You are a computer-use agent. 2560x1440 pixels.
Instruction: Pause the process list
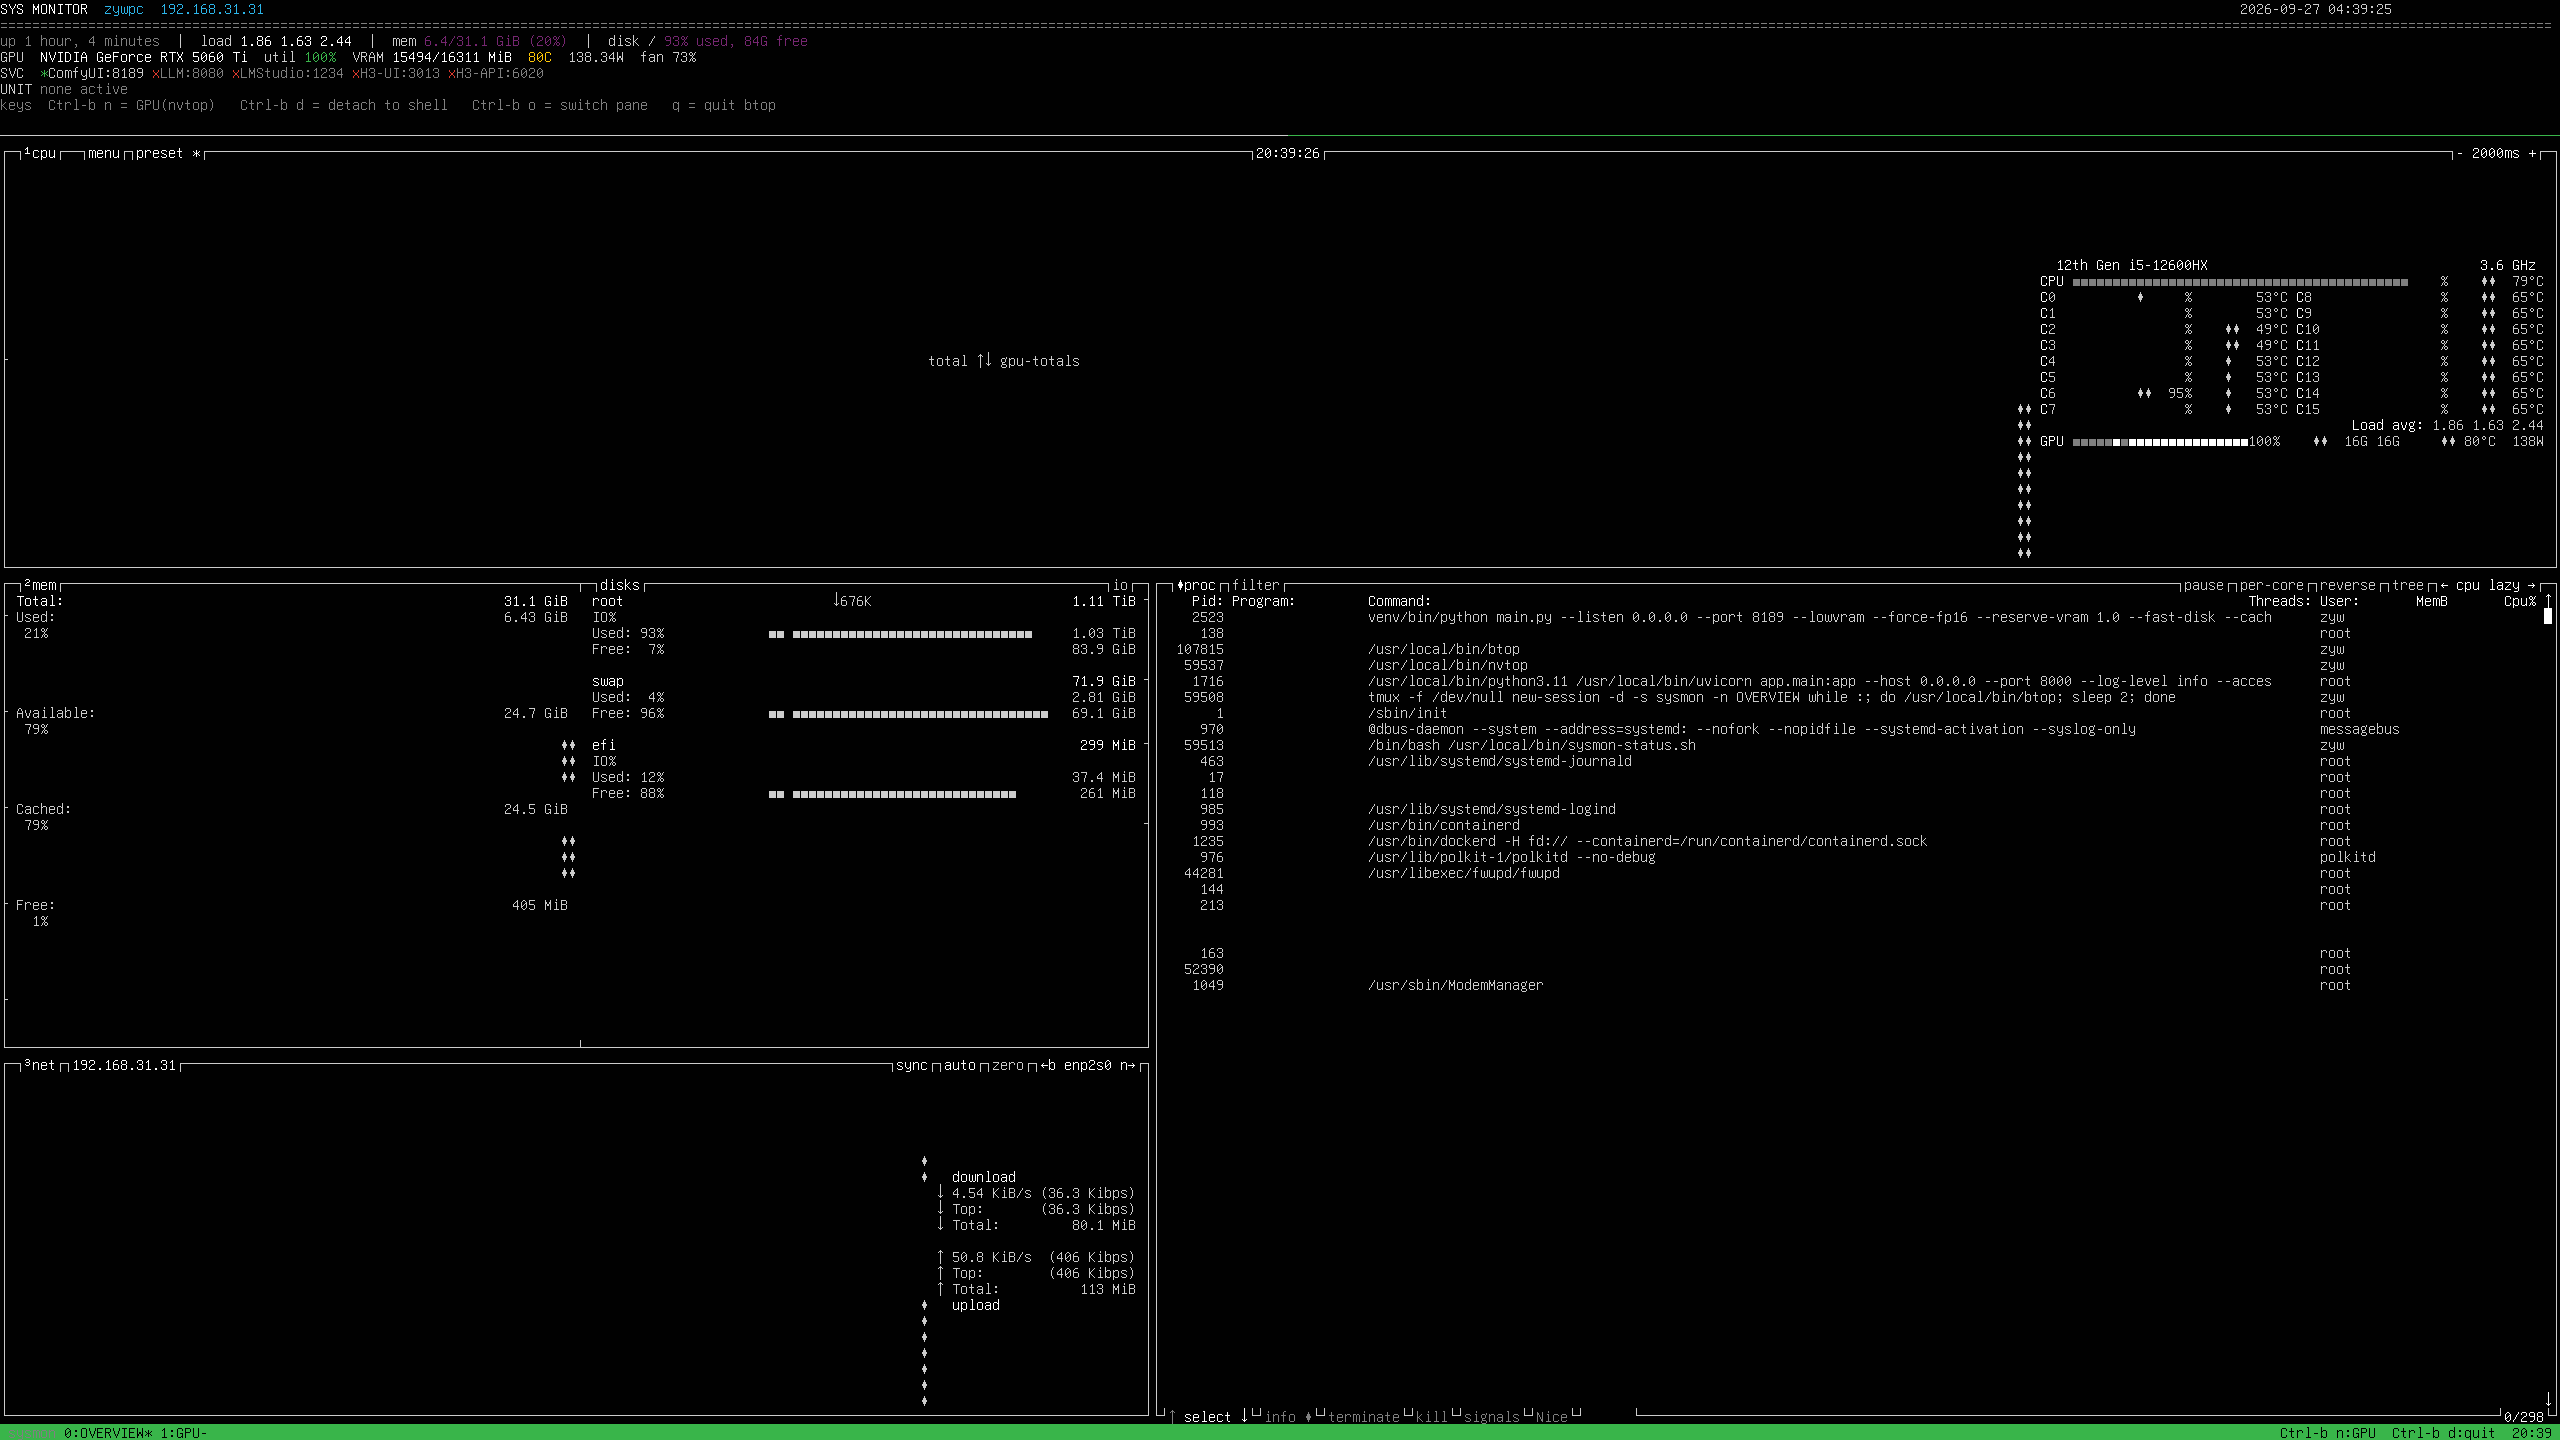click(2204, 585)
